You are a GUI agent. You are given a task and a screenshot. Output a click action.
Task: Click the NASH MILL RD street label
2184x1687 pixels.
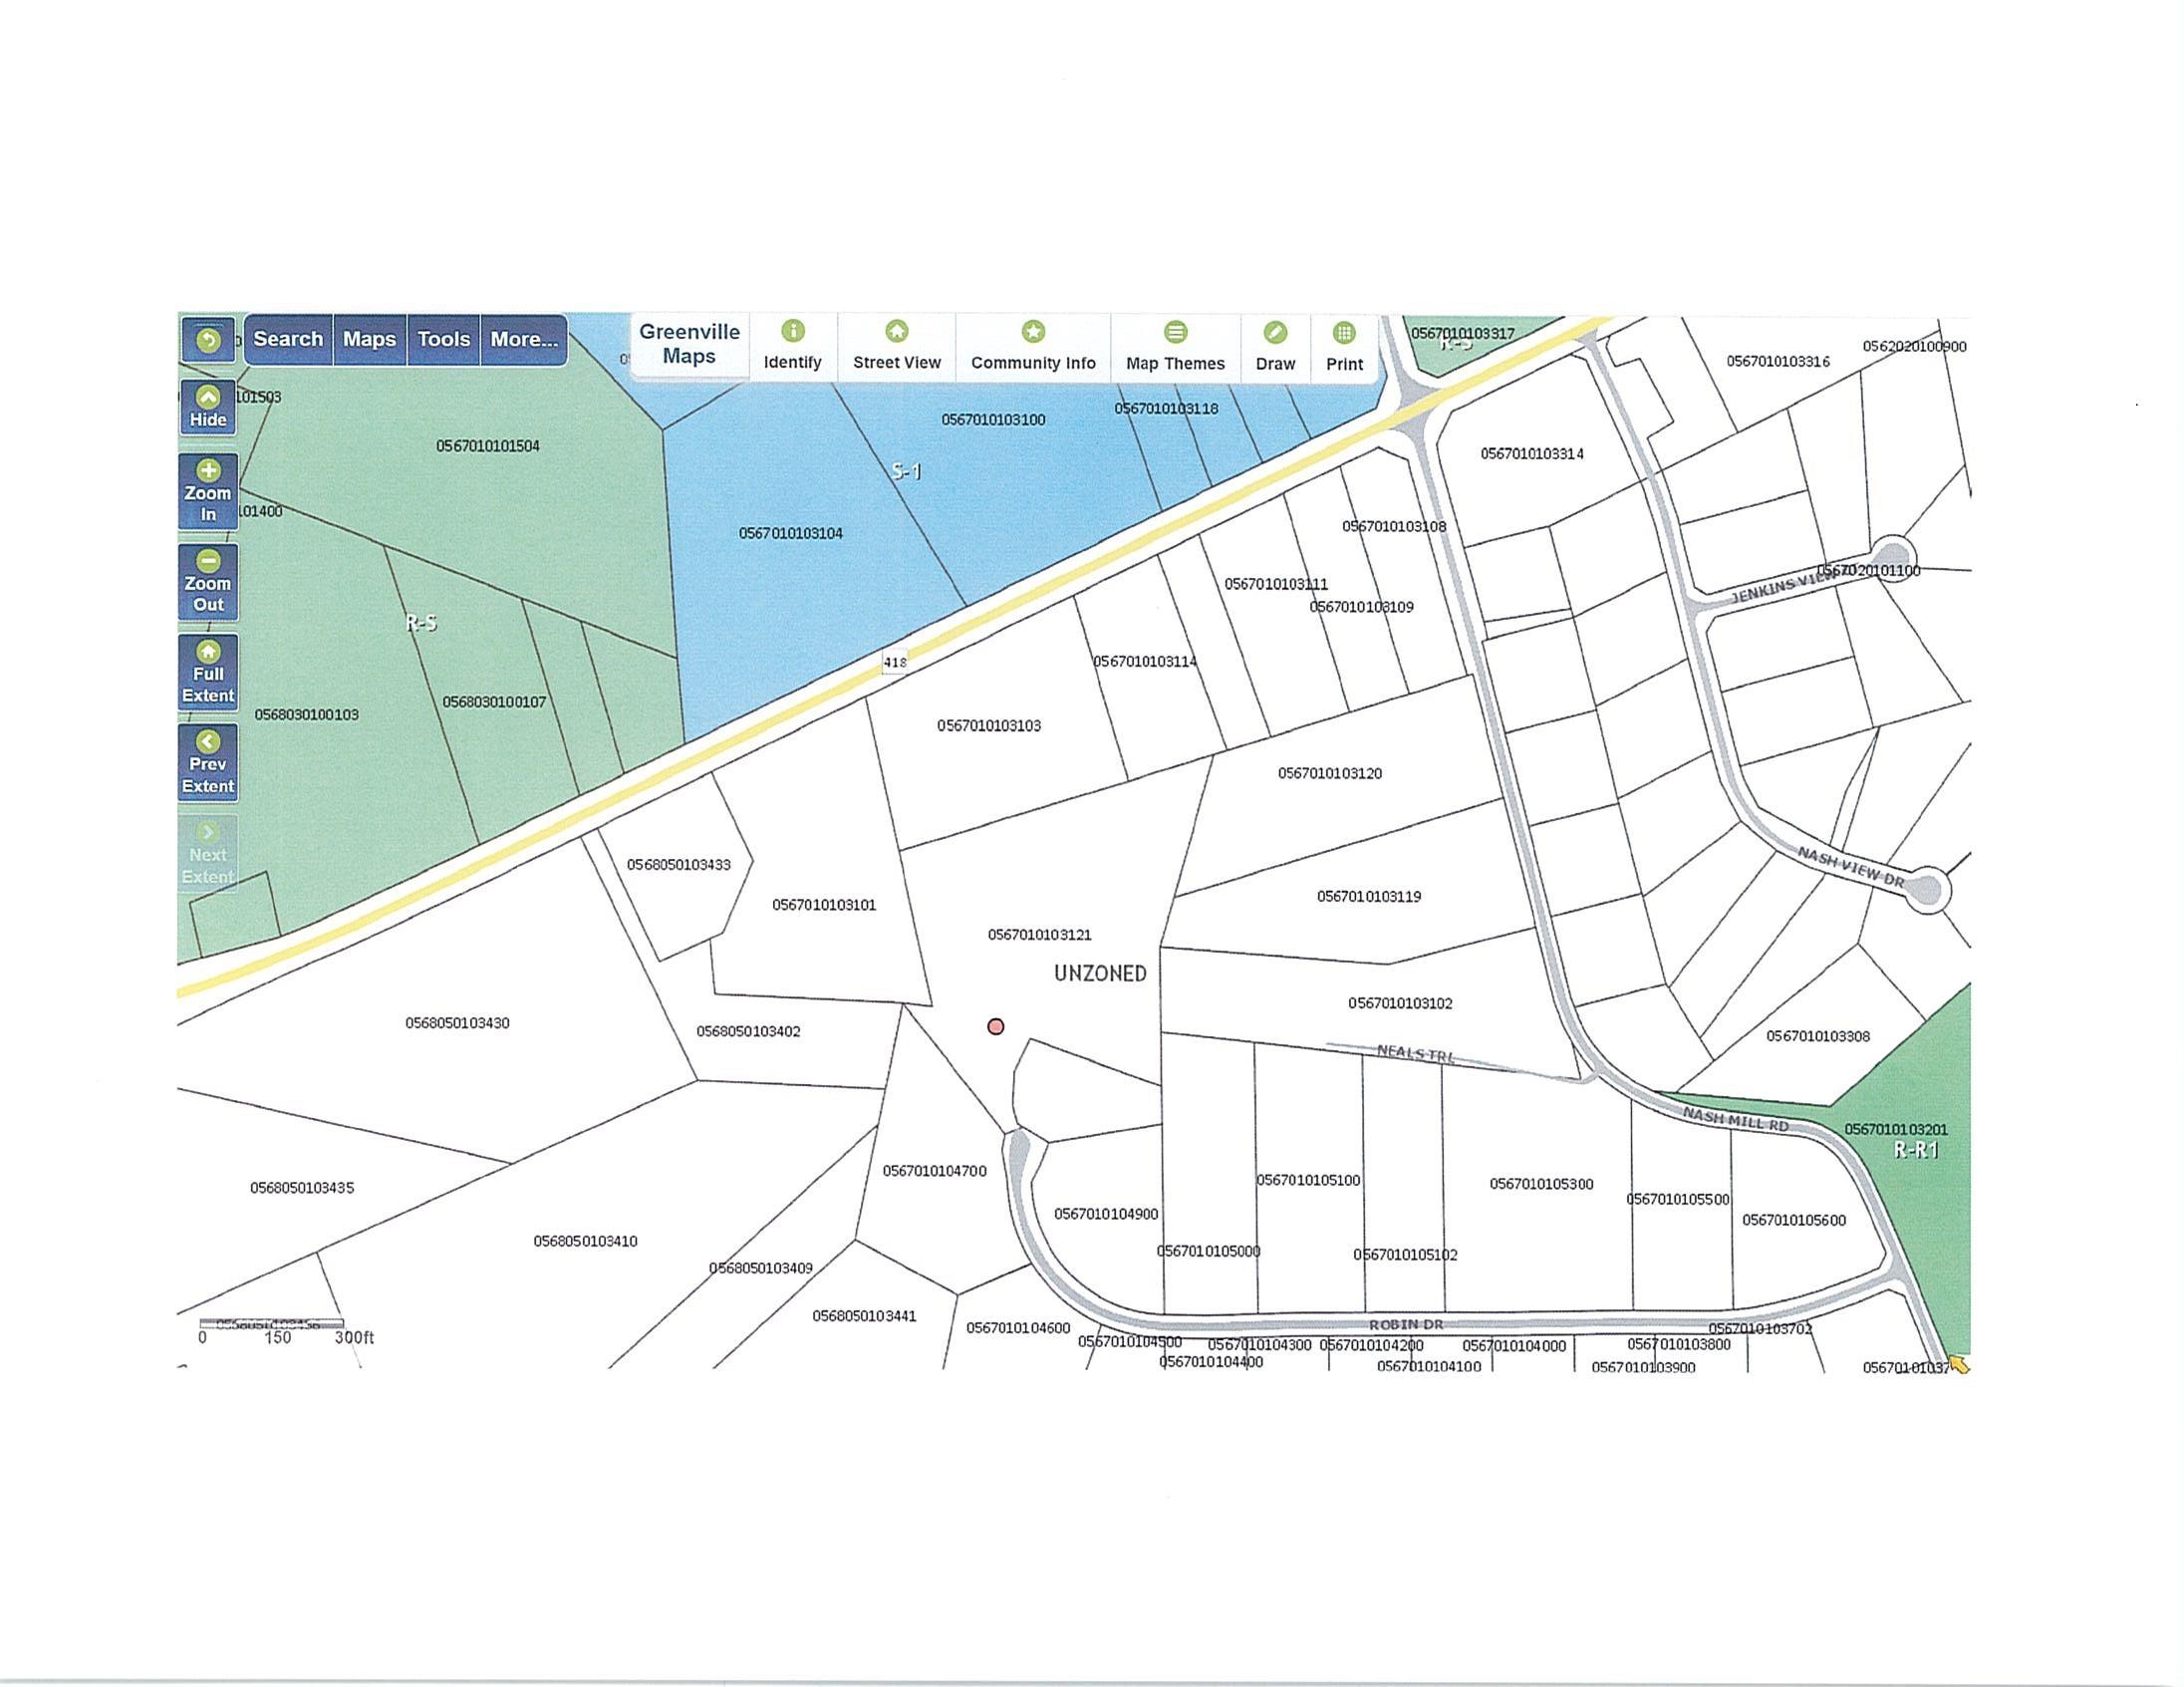1736,1119
